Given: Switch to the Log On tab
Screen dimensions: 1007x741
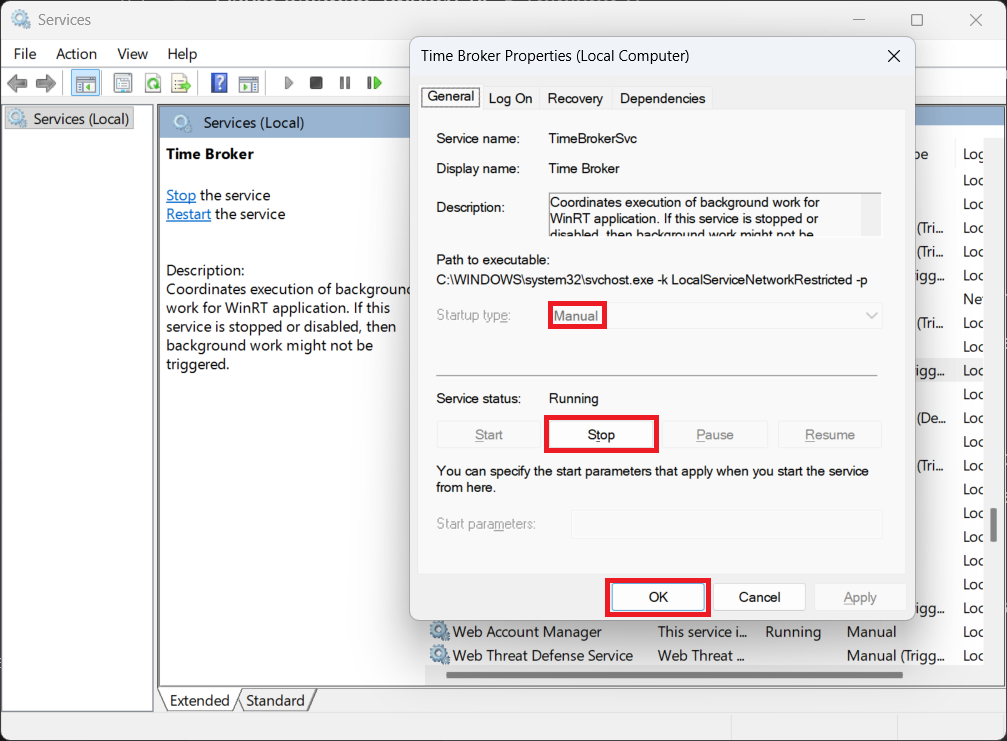Looking at the screenshot, I should coord(510,98).
